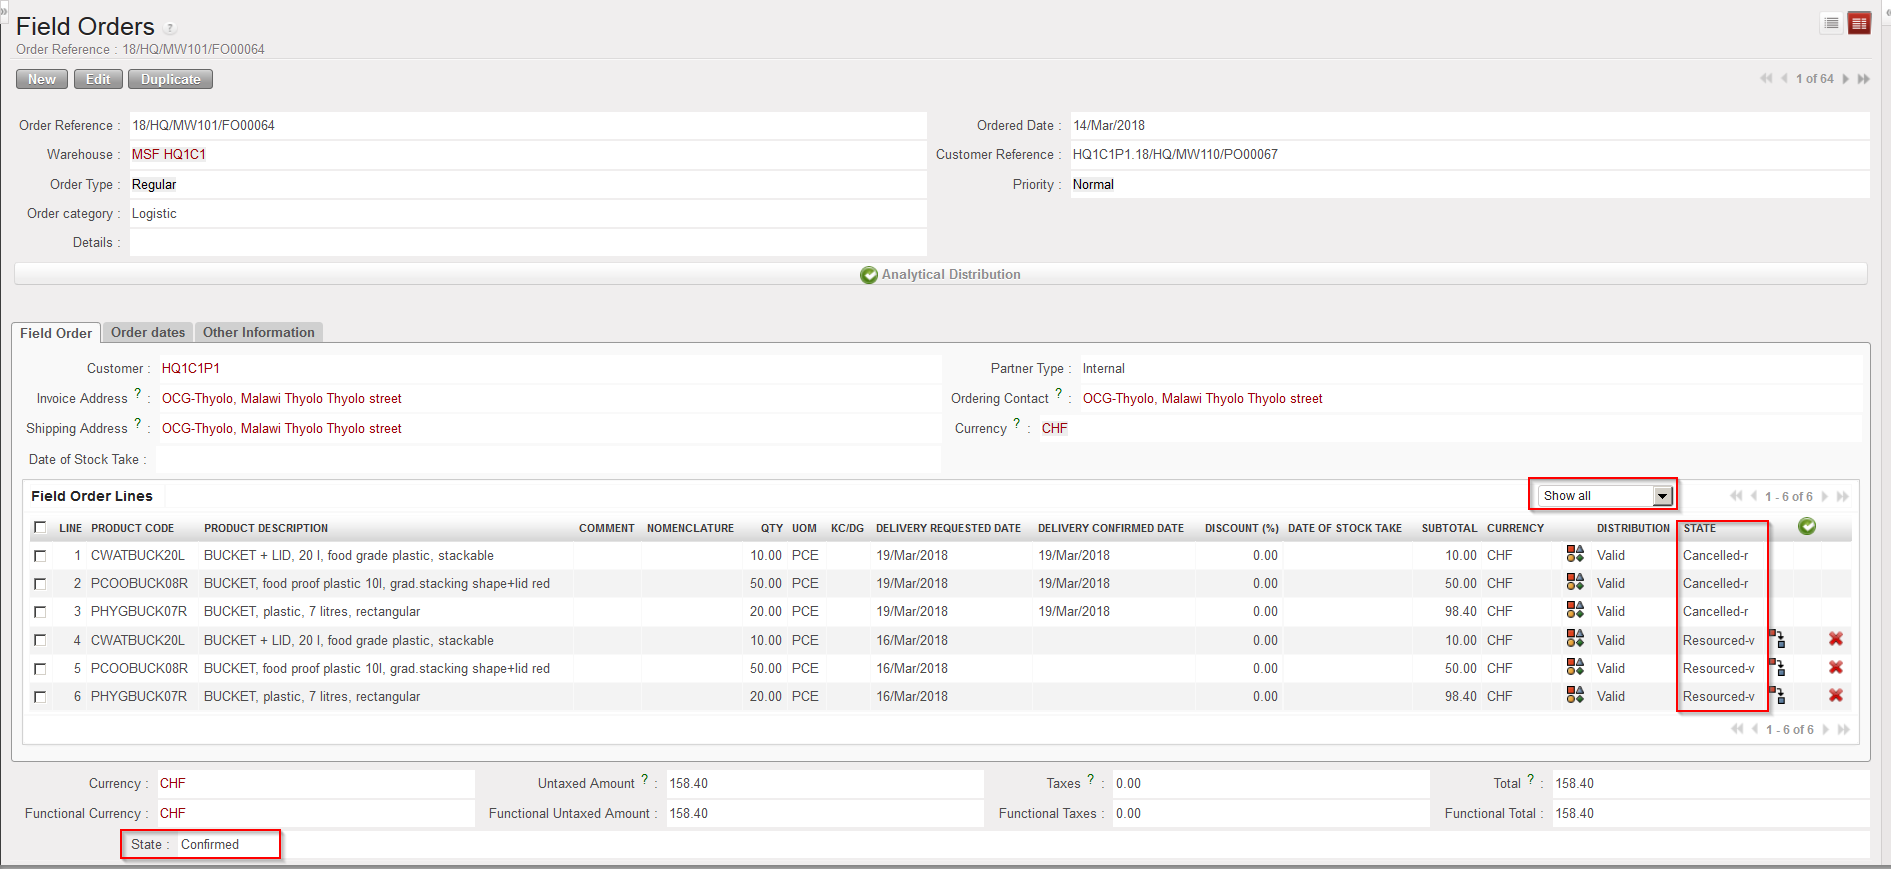Delete line 4 with red X
The height and width of the screenshot is (869, 1891).
(x=1836, y=640)
